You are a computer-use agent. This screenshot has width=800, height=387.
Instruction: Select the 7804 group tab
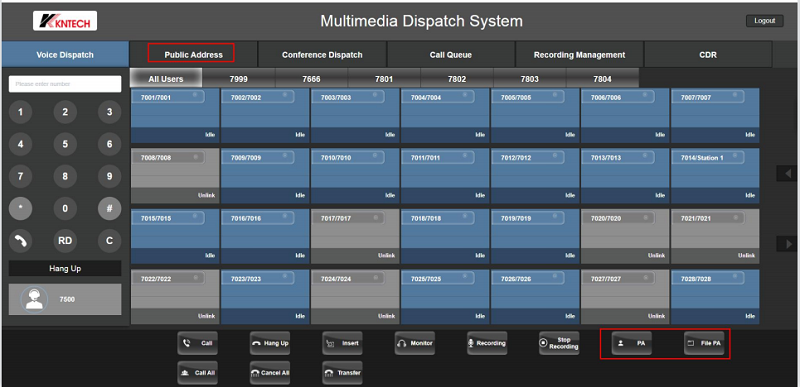[602, 79]
